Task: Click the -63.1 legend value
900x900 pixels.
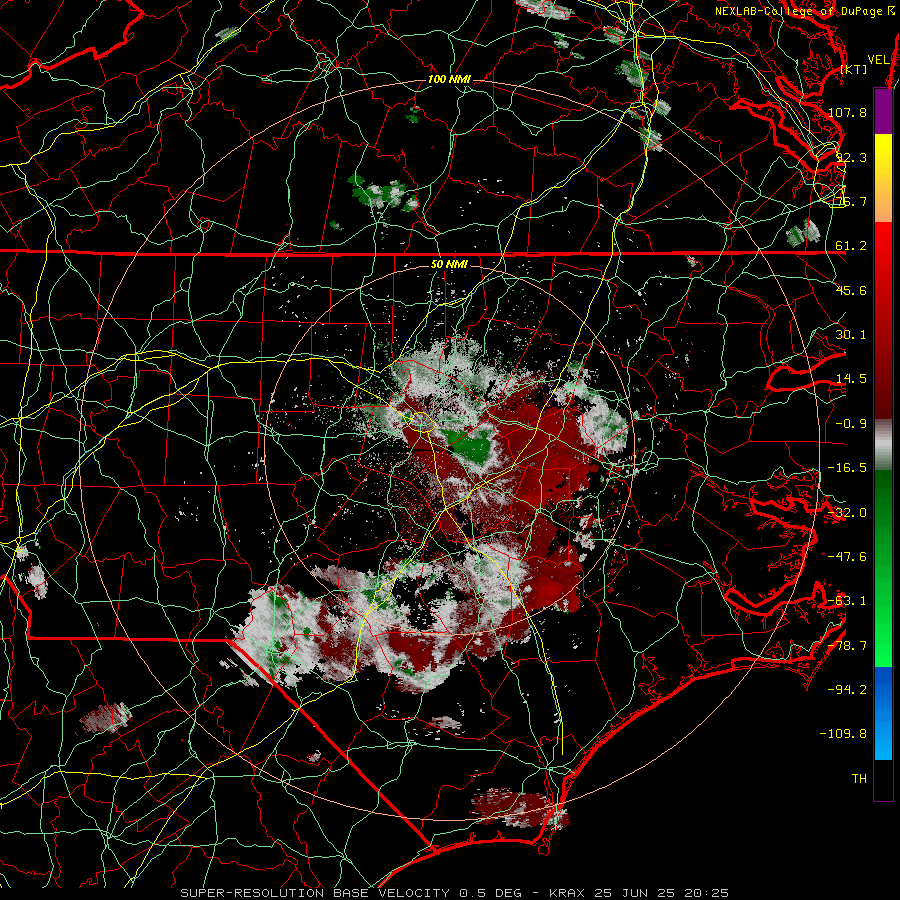Action: 847,601
